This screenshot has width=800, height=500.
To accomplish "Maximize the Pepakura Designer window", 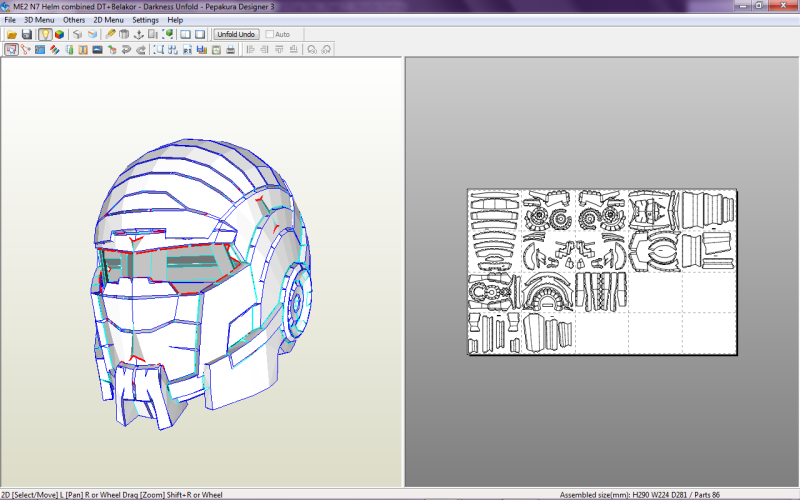I will coord(759,6).
